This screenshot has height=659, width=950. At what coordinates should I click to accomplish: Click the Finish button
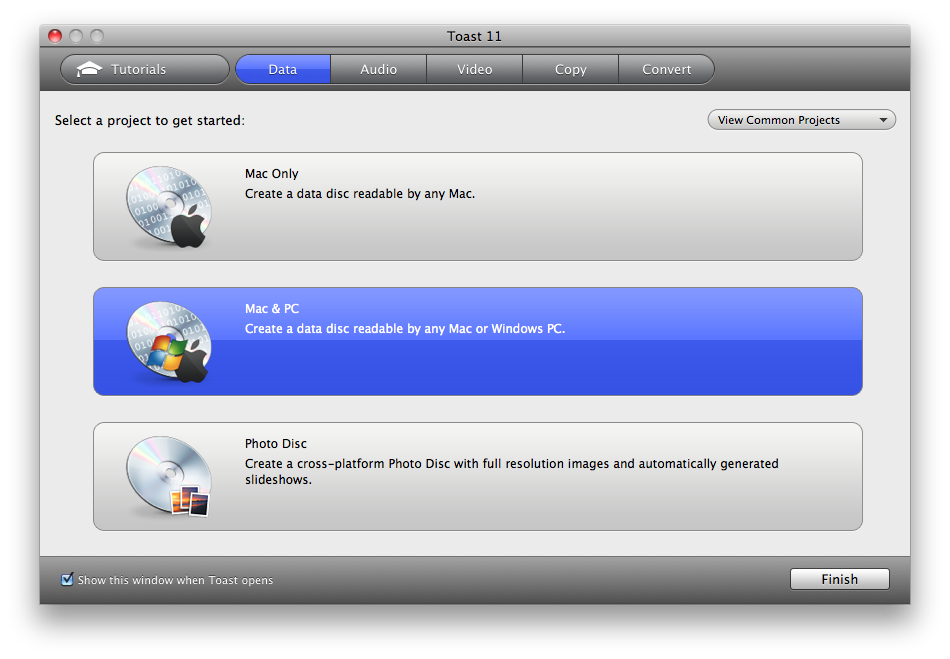tap(840, 579)
